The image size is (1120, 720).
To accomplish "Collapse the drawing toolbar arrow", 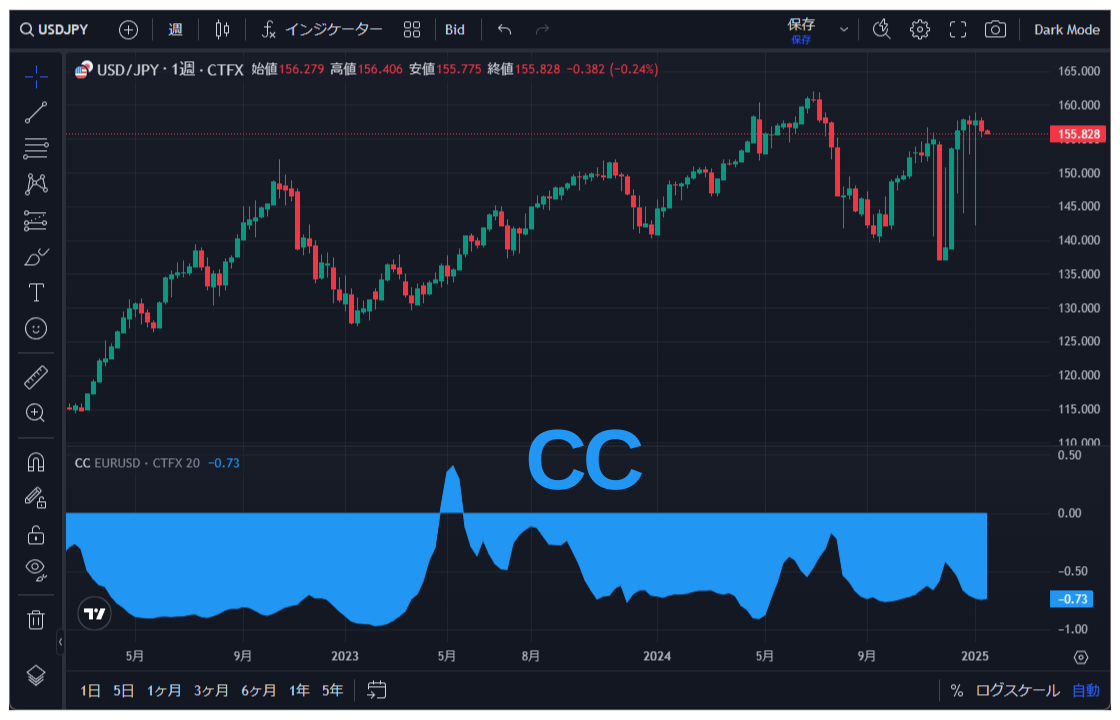I will pyautogui.click(x=60, y=641).
